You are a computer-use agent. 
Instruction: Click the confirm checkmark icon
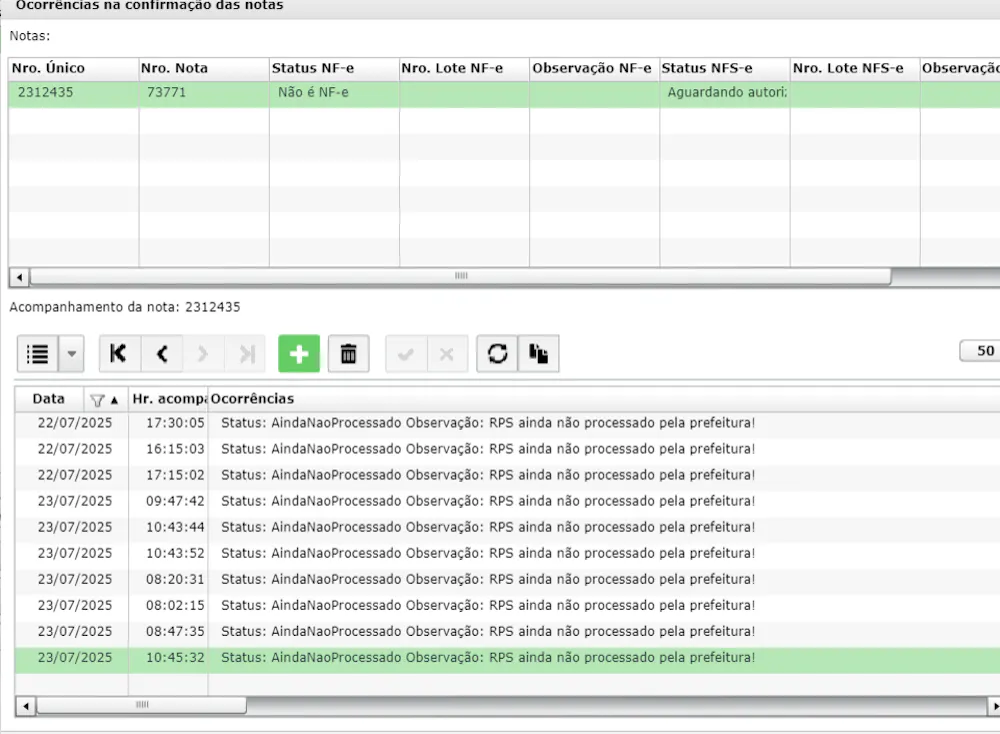point(406,353)
